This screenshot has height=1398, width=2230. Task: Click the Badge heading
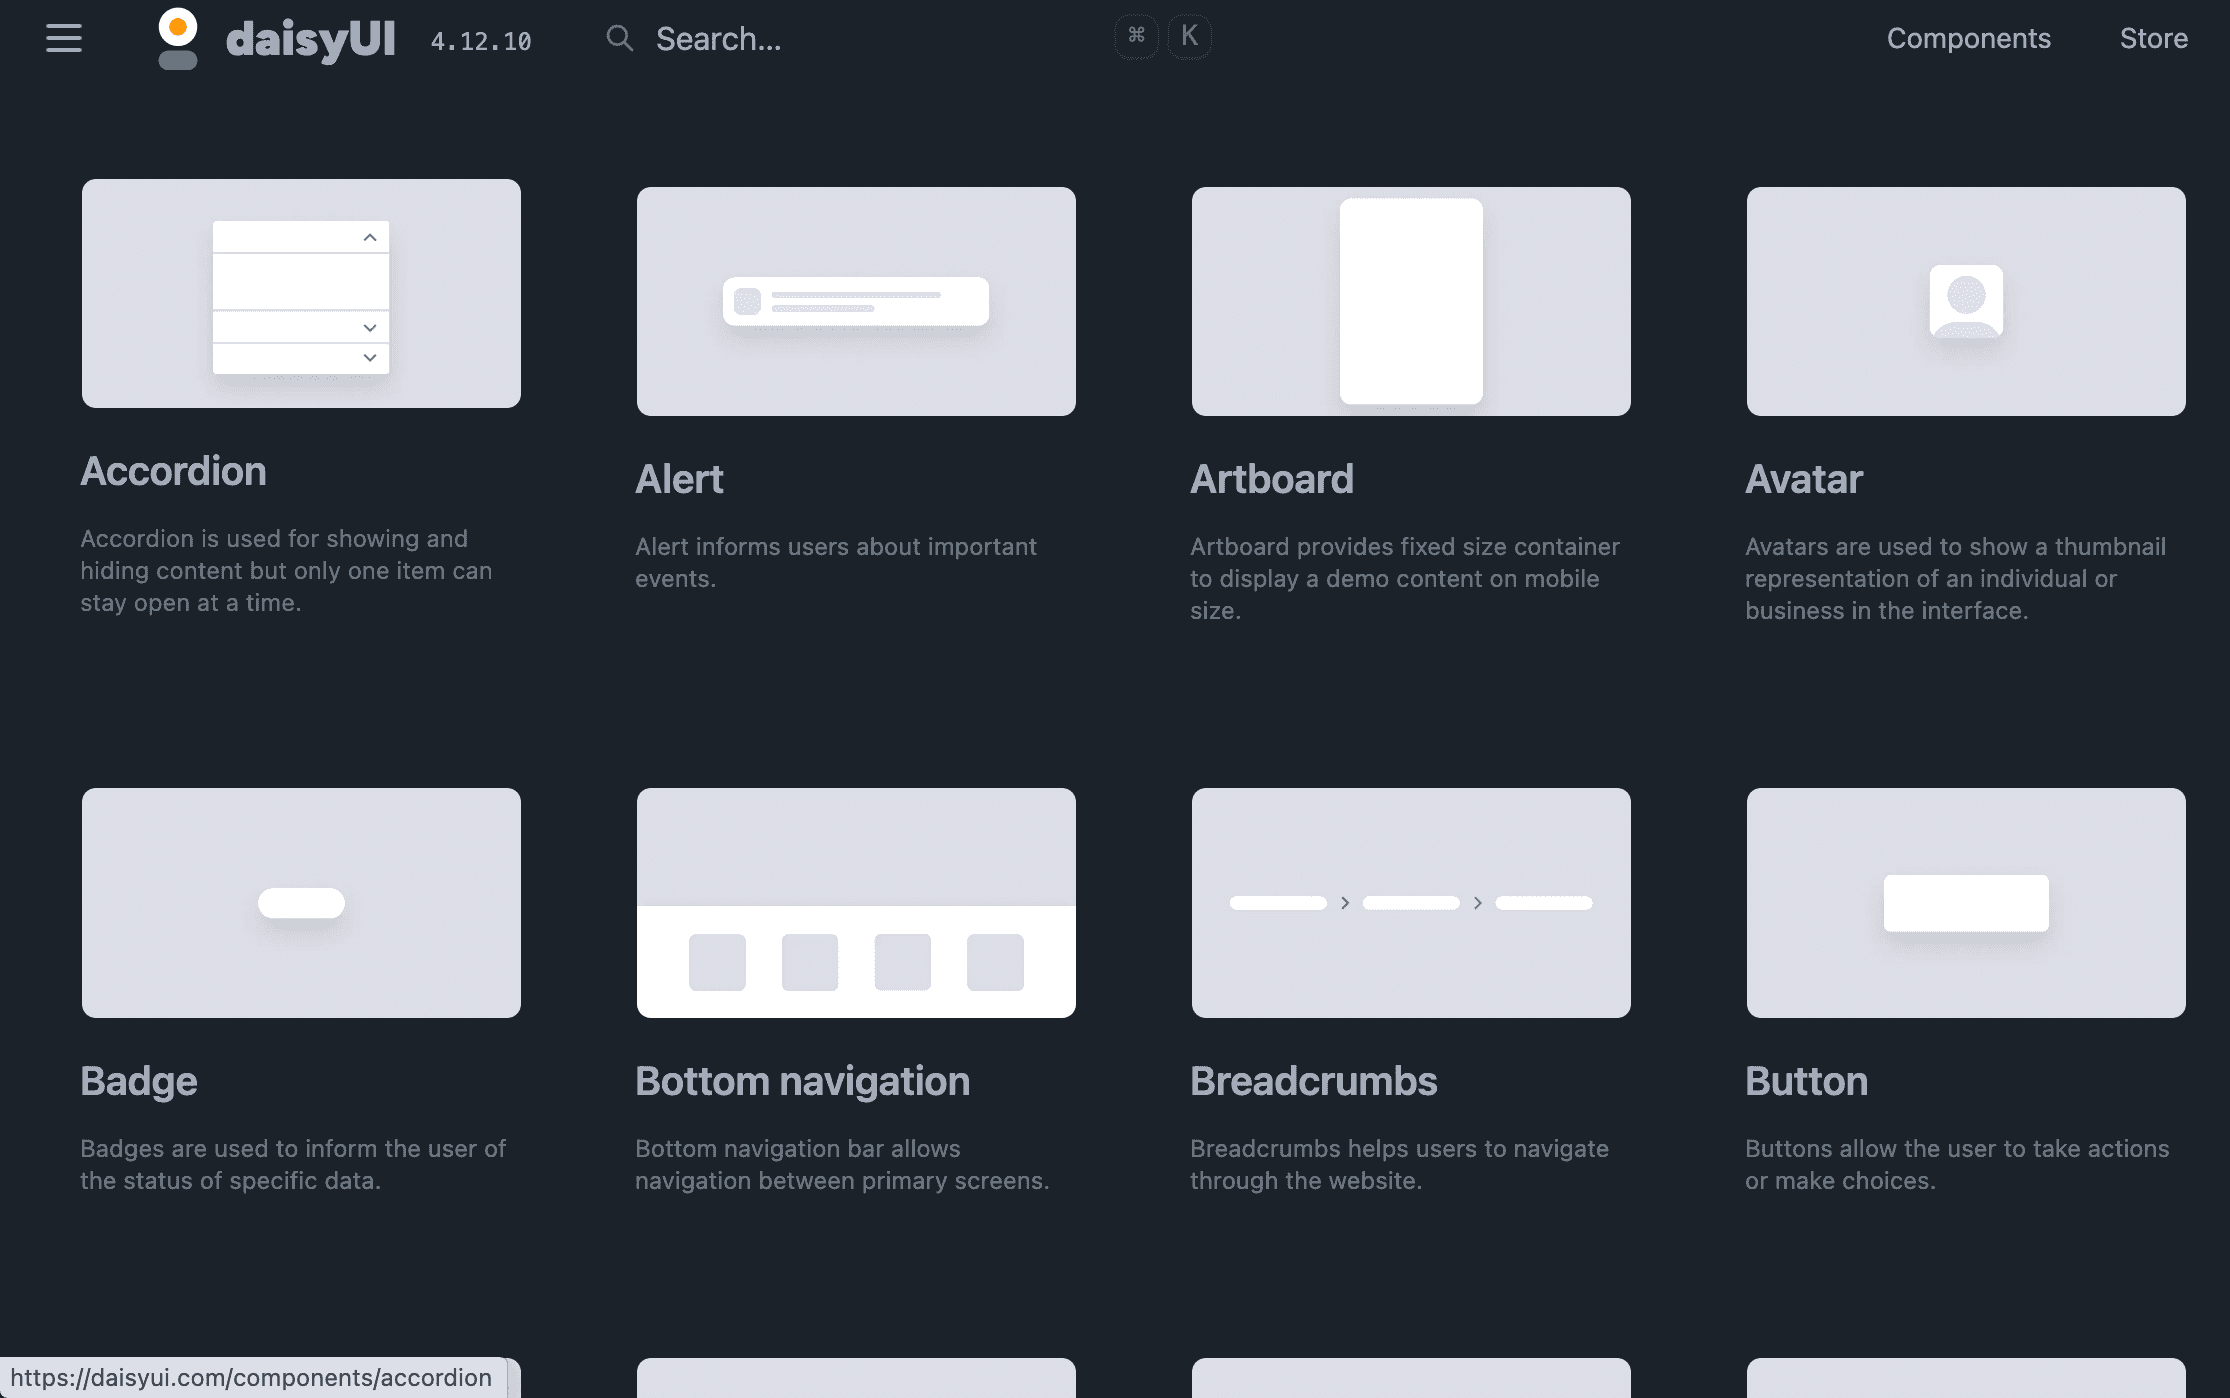[139, 1082]
